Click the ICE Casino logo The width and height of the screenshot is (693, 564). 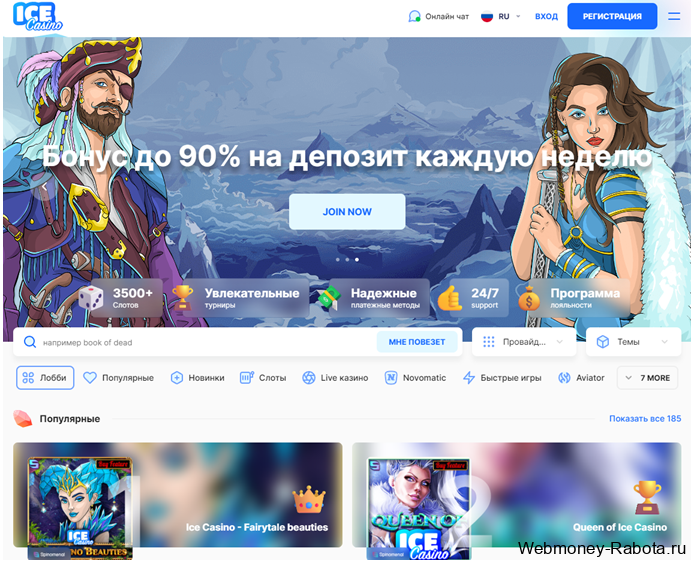pyautogui.click(x=38, y=17)
